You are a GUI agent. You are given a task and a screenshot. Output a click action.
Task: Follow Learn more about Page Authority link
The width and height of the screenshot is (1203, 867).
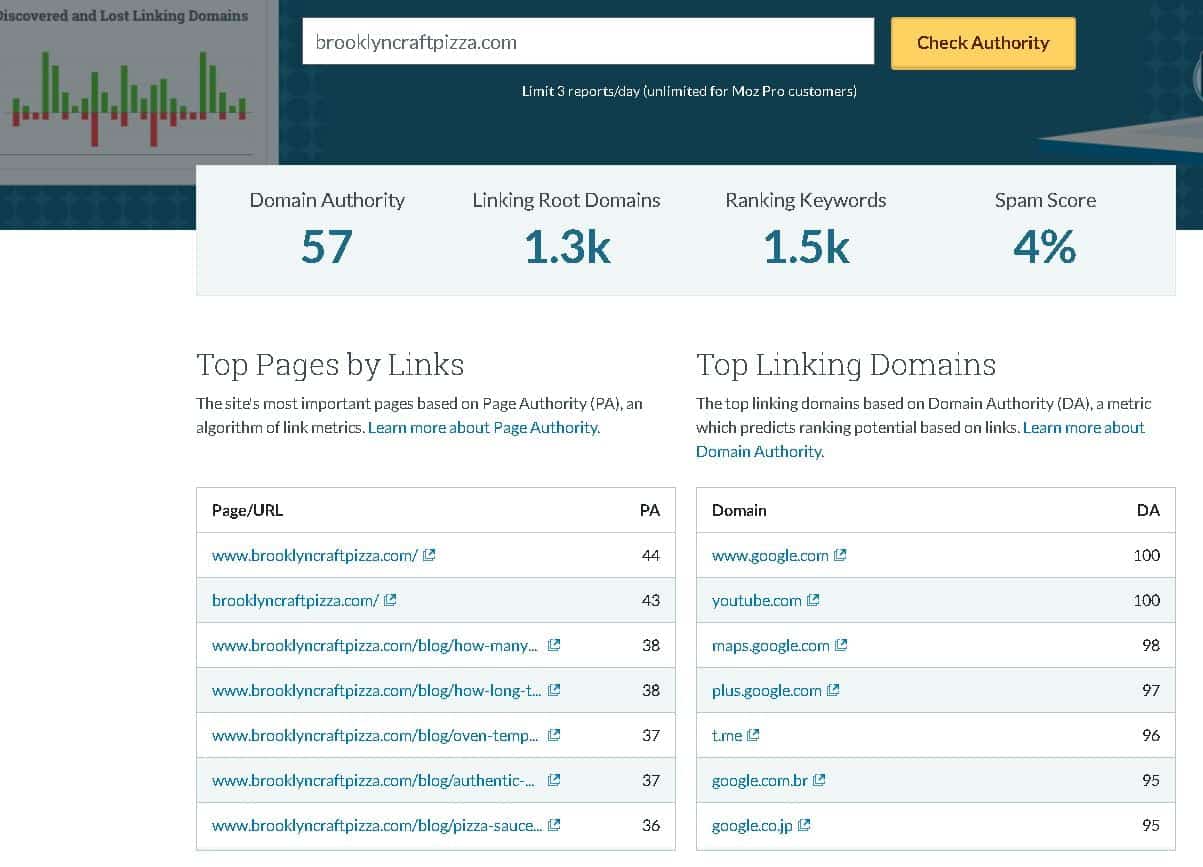[x=484, y=428]
